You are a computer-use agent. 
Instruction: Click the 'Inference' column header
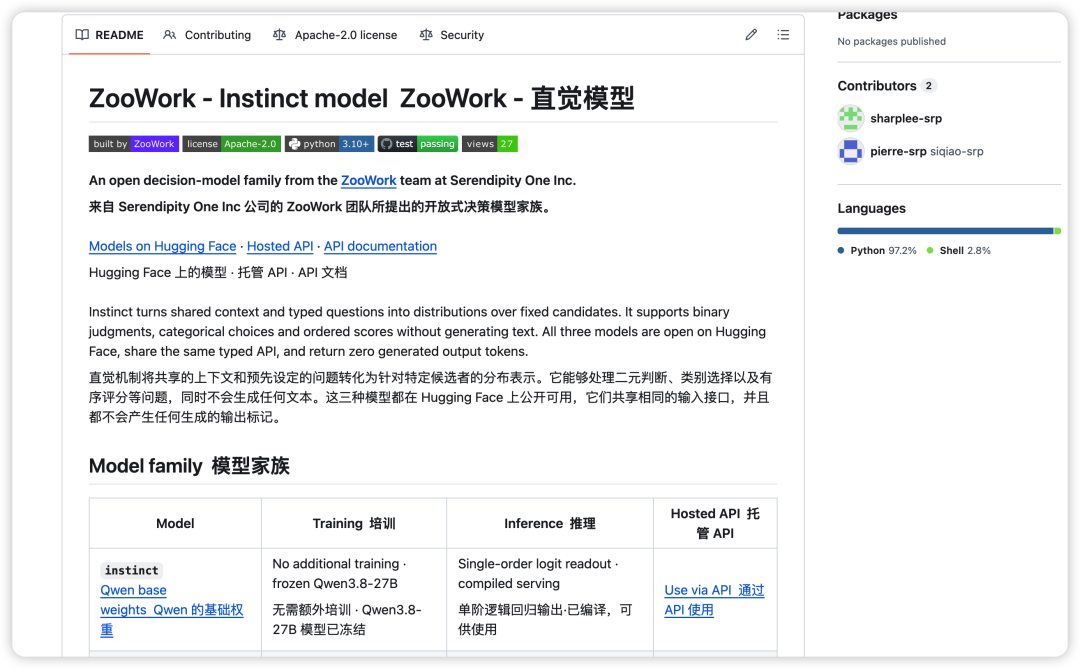point(550,524)
